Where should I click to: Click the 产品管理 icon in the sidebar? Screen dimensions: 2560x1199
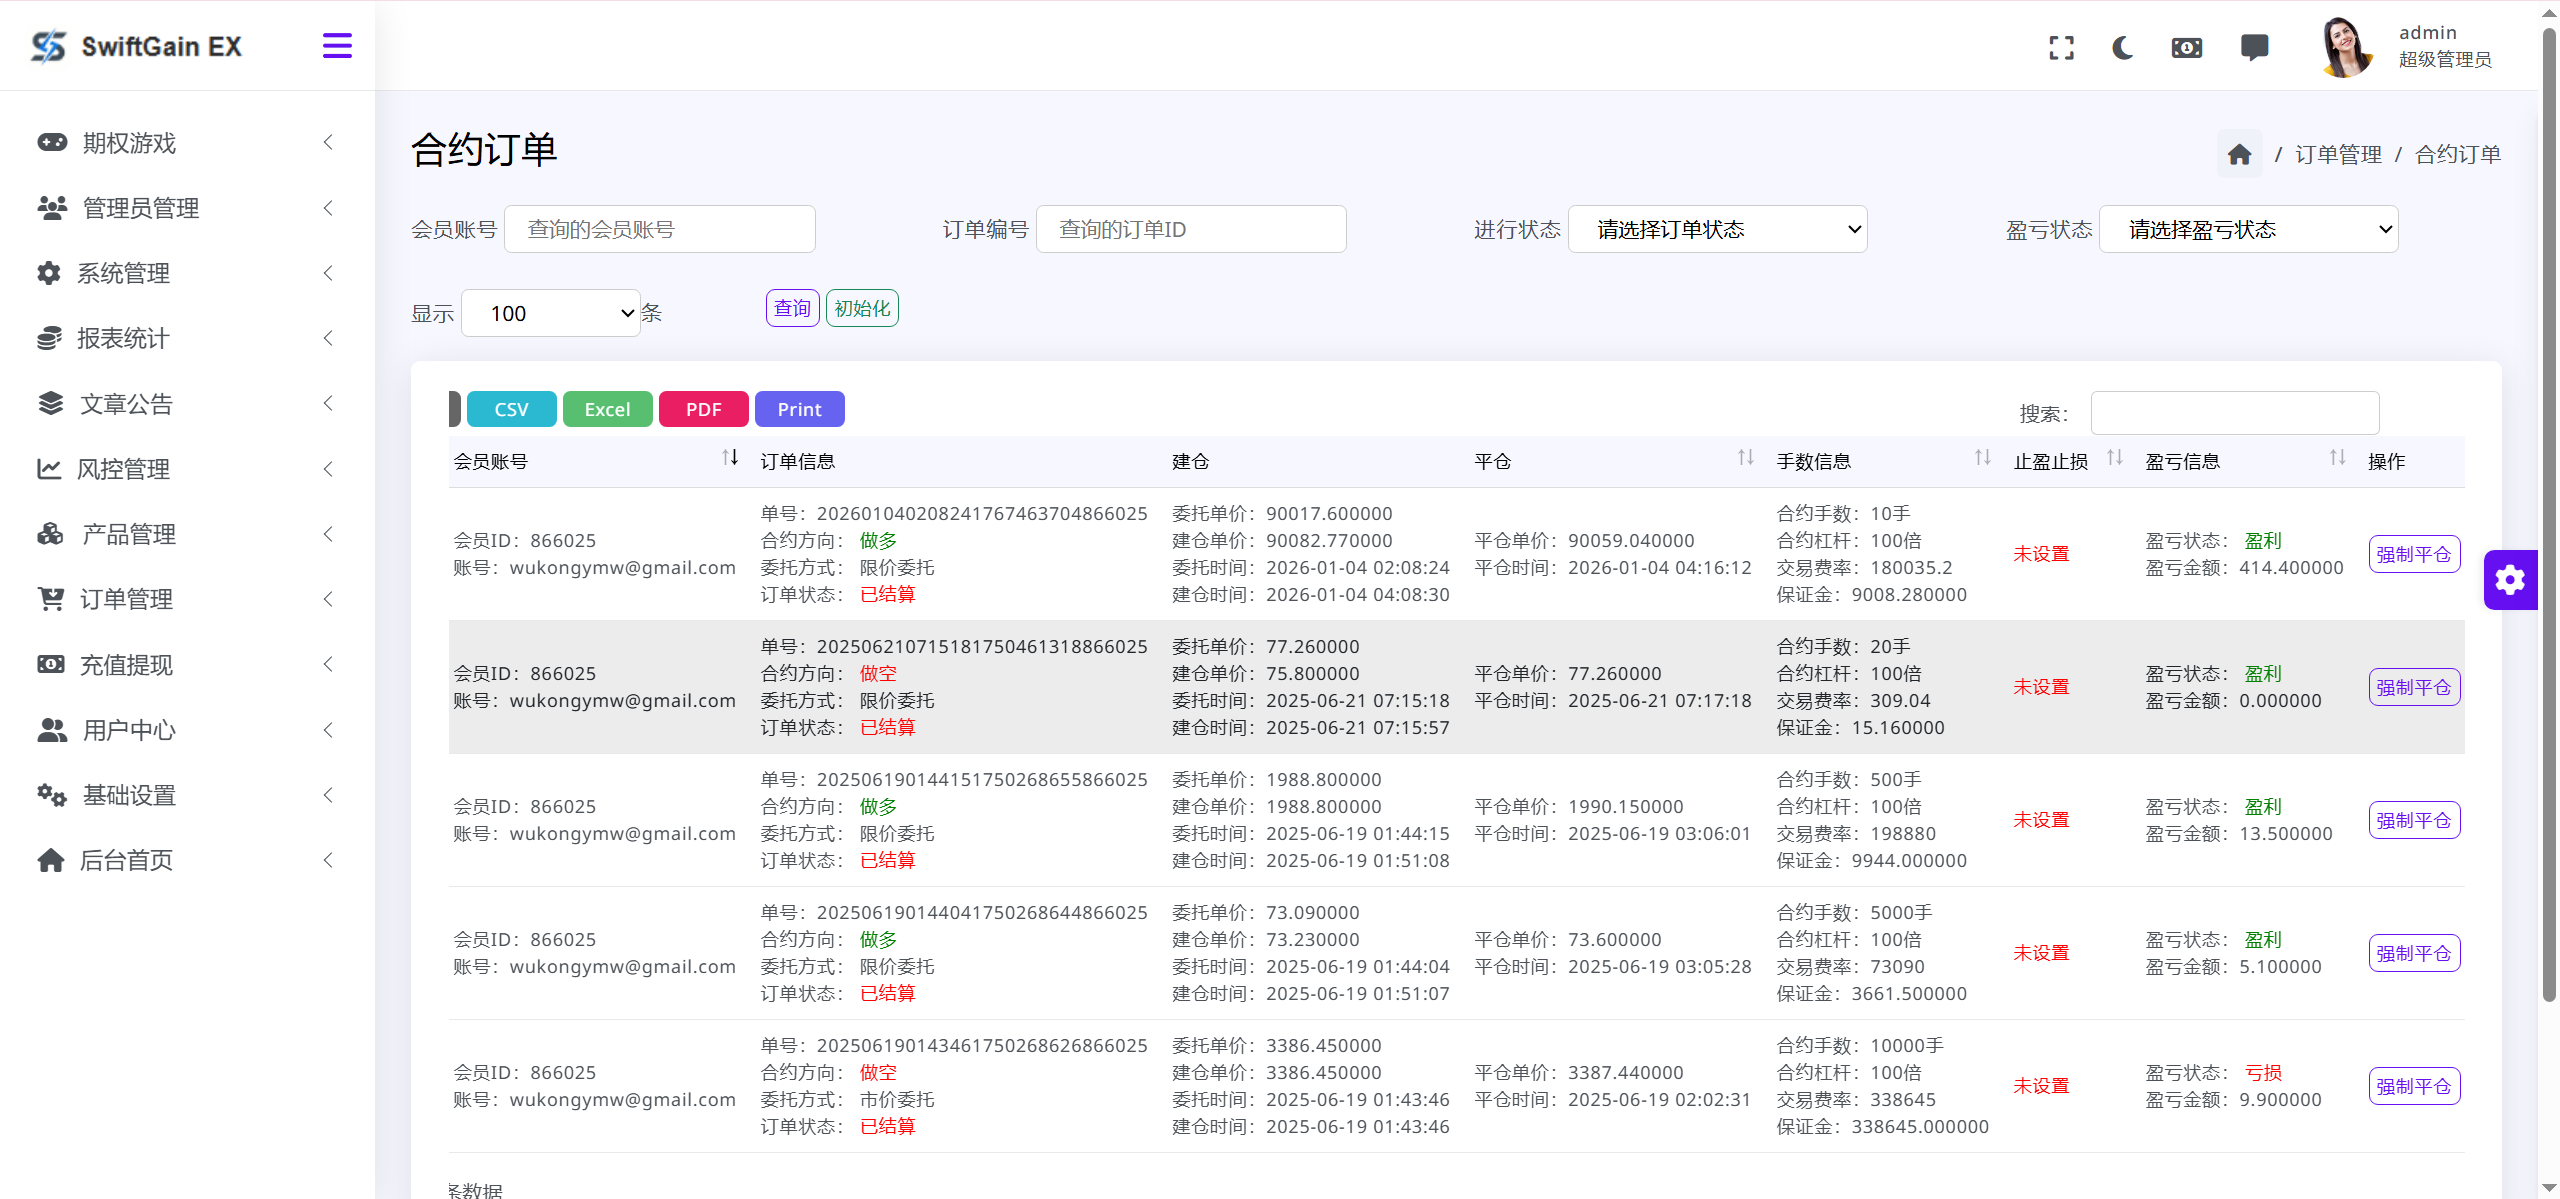pyautogui.click(x=51, y=534)
